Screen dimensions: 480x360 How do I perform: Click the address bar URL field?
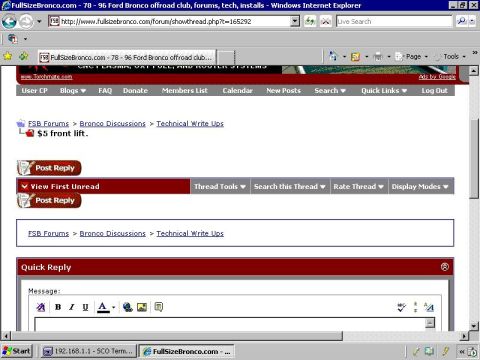(170, 22)
